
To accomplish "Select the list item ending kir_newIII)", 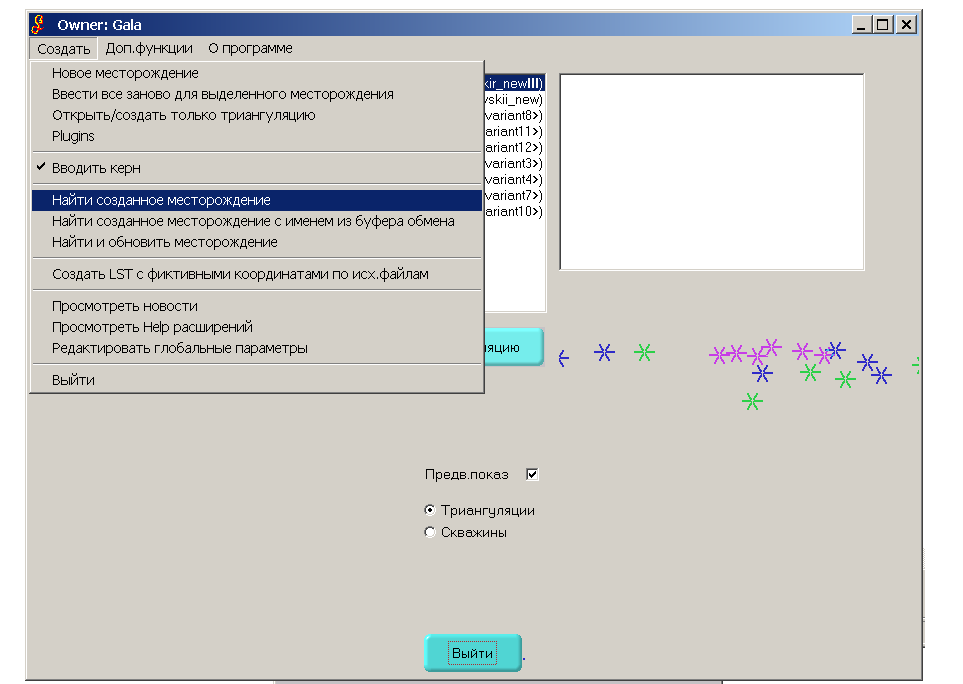I will point(514,84).
